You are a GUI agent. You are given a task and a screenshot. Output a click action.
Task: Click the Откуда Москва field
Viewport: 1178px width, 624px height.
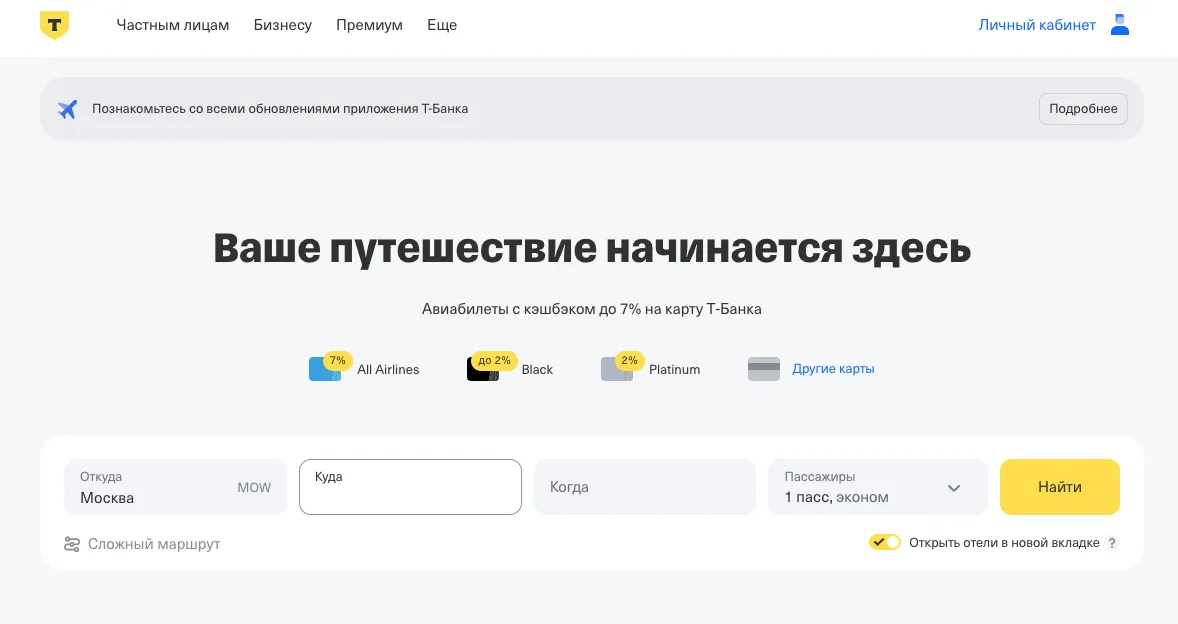pyautogui.click(x=176, y=487)
